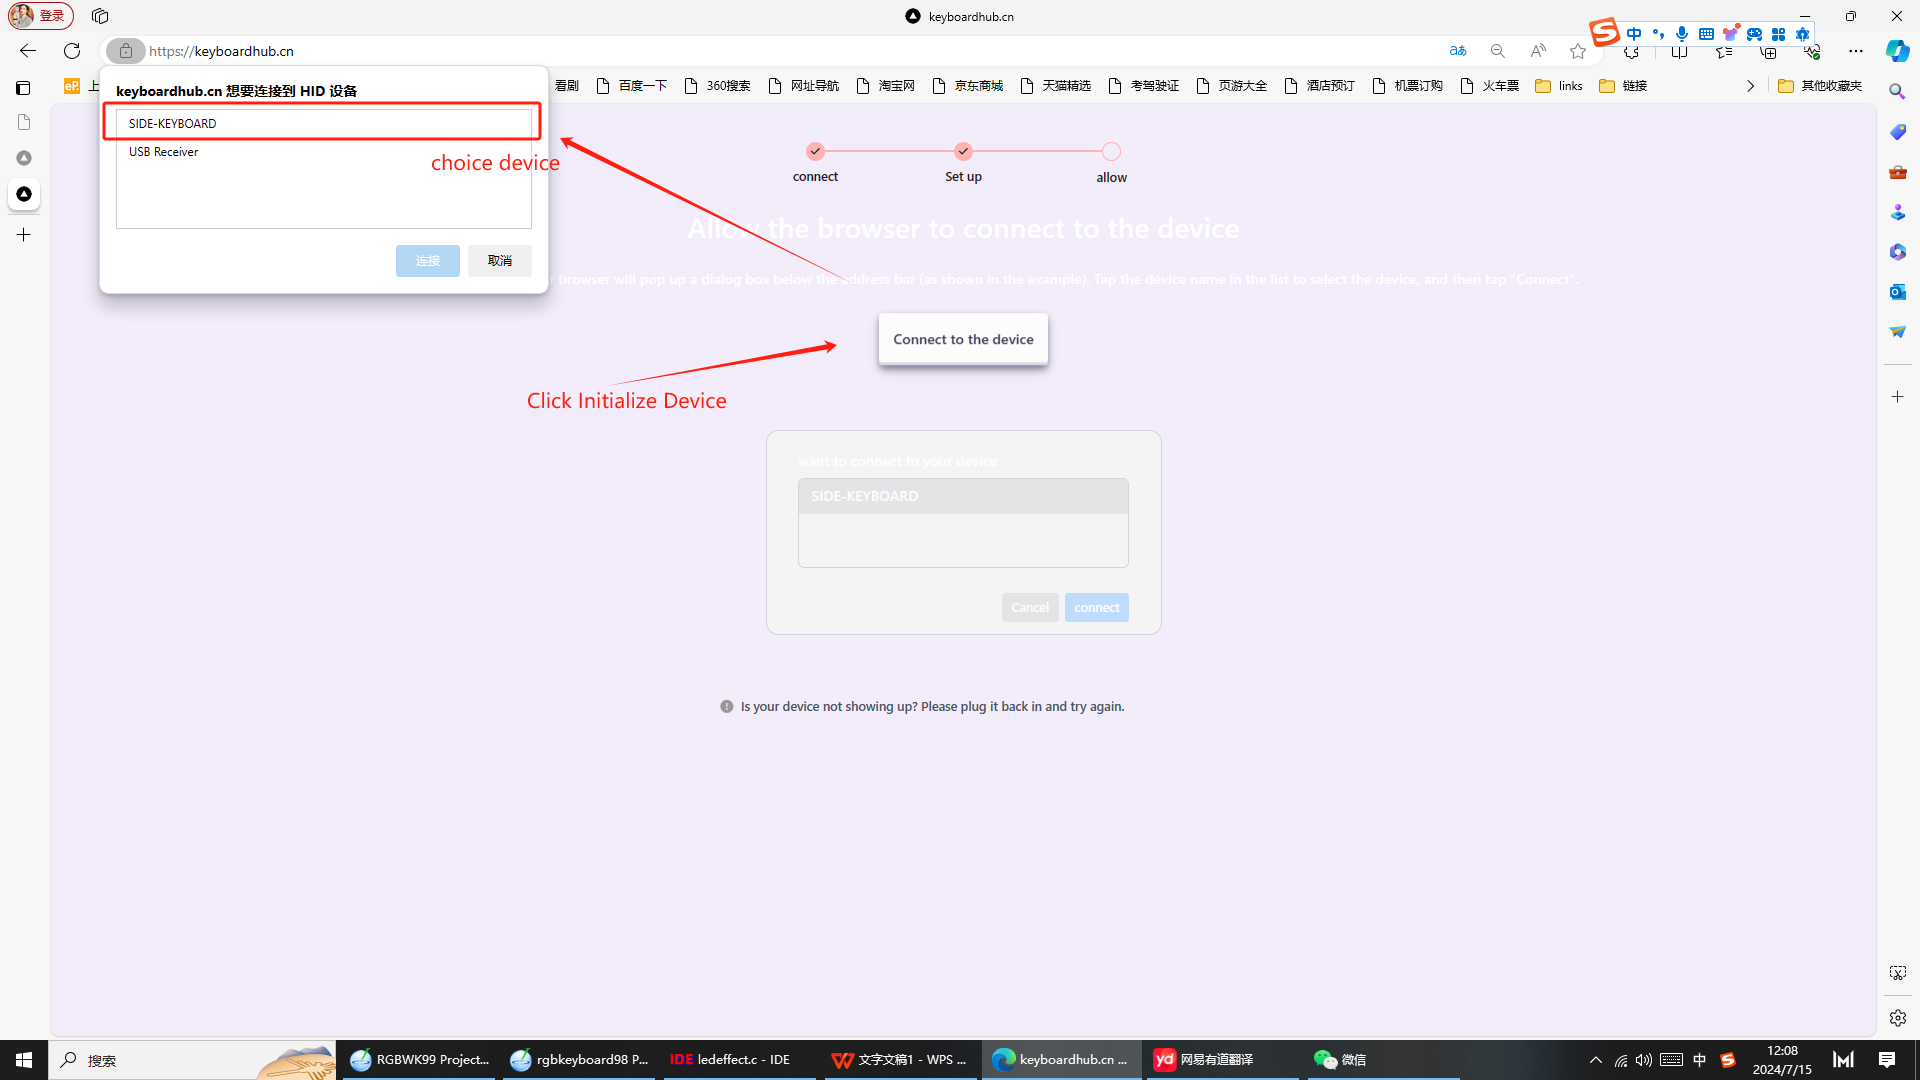This screenshot has height=1080, width=1920.
Task: Toggle the vertical tabs pane button
Action: click(23, 88)
